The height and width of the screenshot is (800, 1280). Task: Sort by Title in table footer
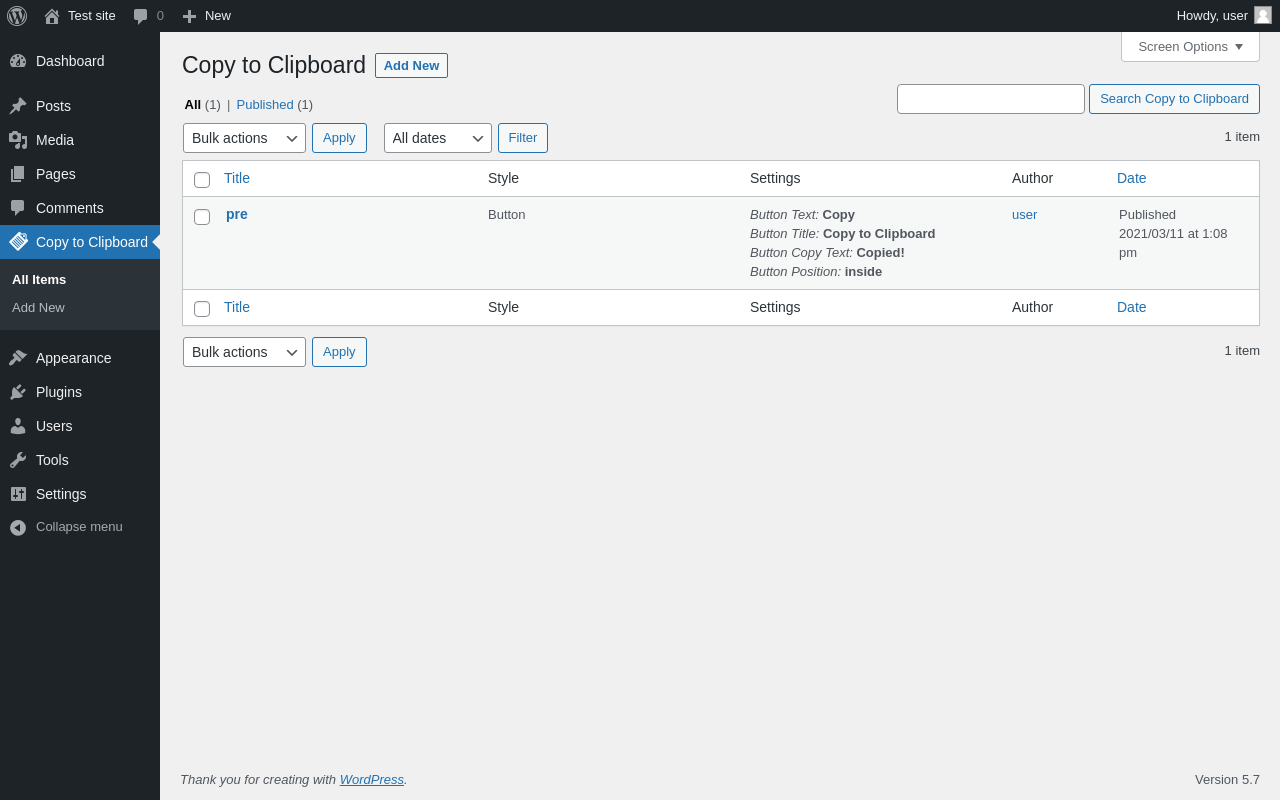(237, 307)
